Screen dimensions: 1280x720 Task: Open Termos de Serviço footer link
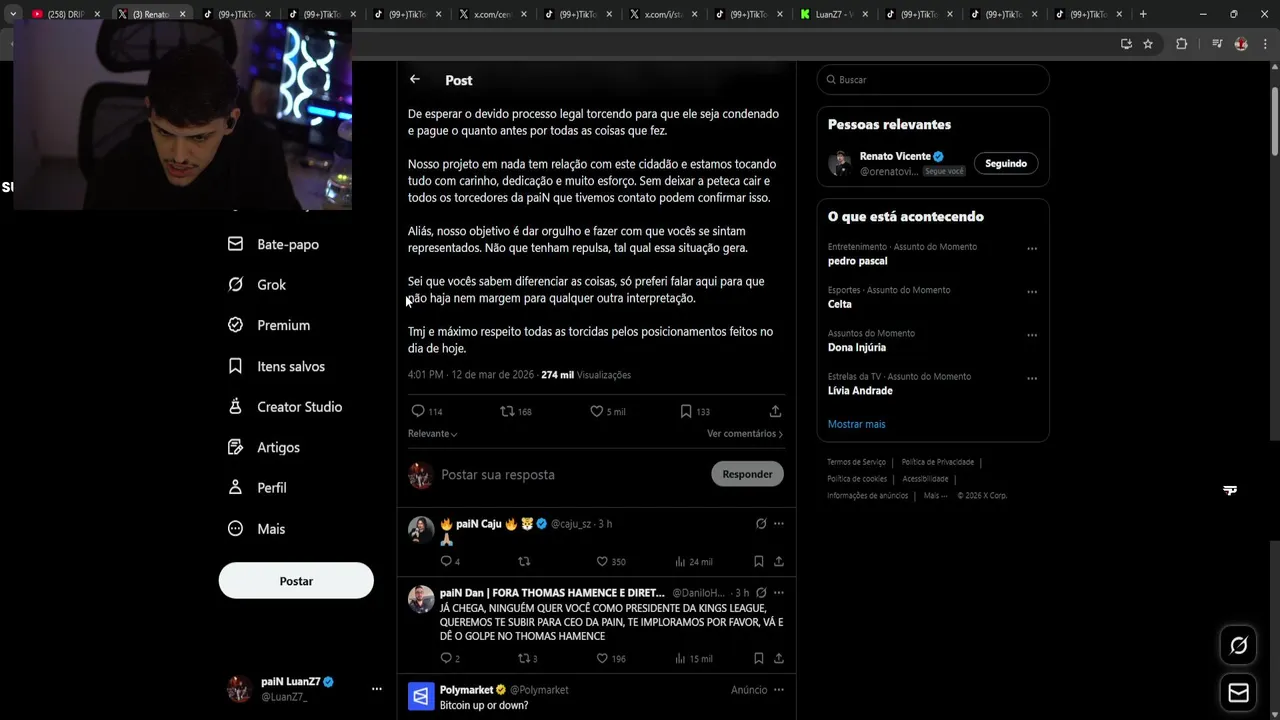point(856,462)
